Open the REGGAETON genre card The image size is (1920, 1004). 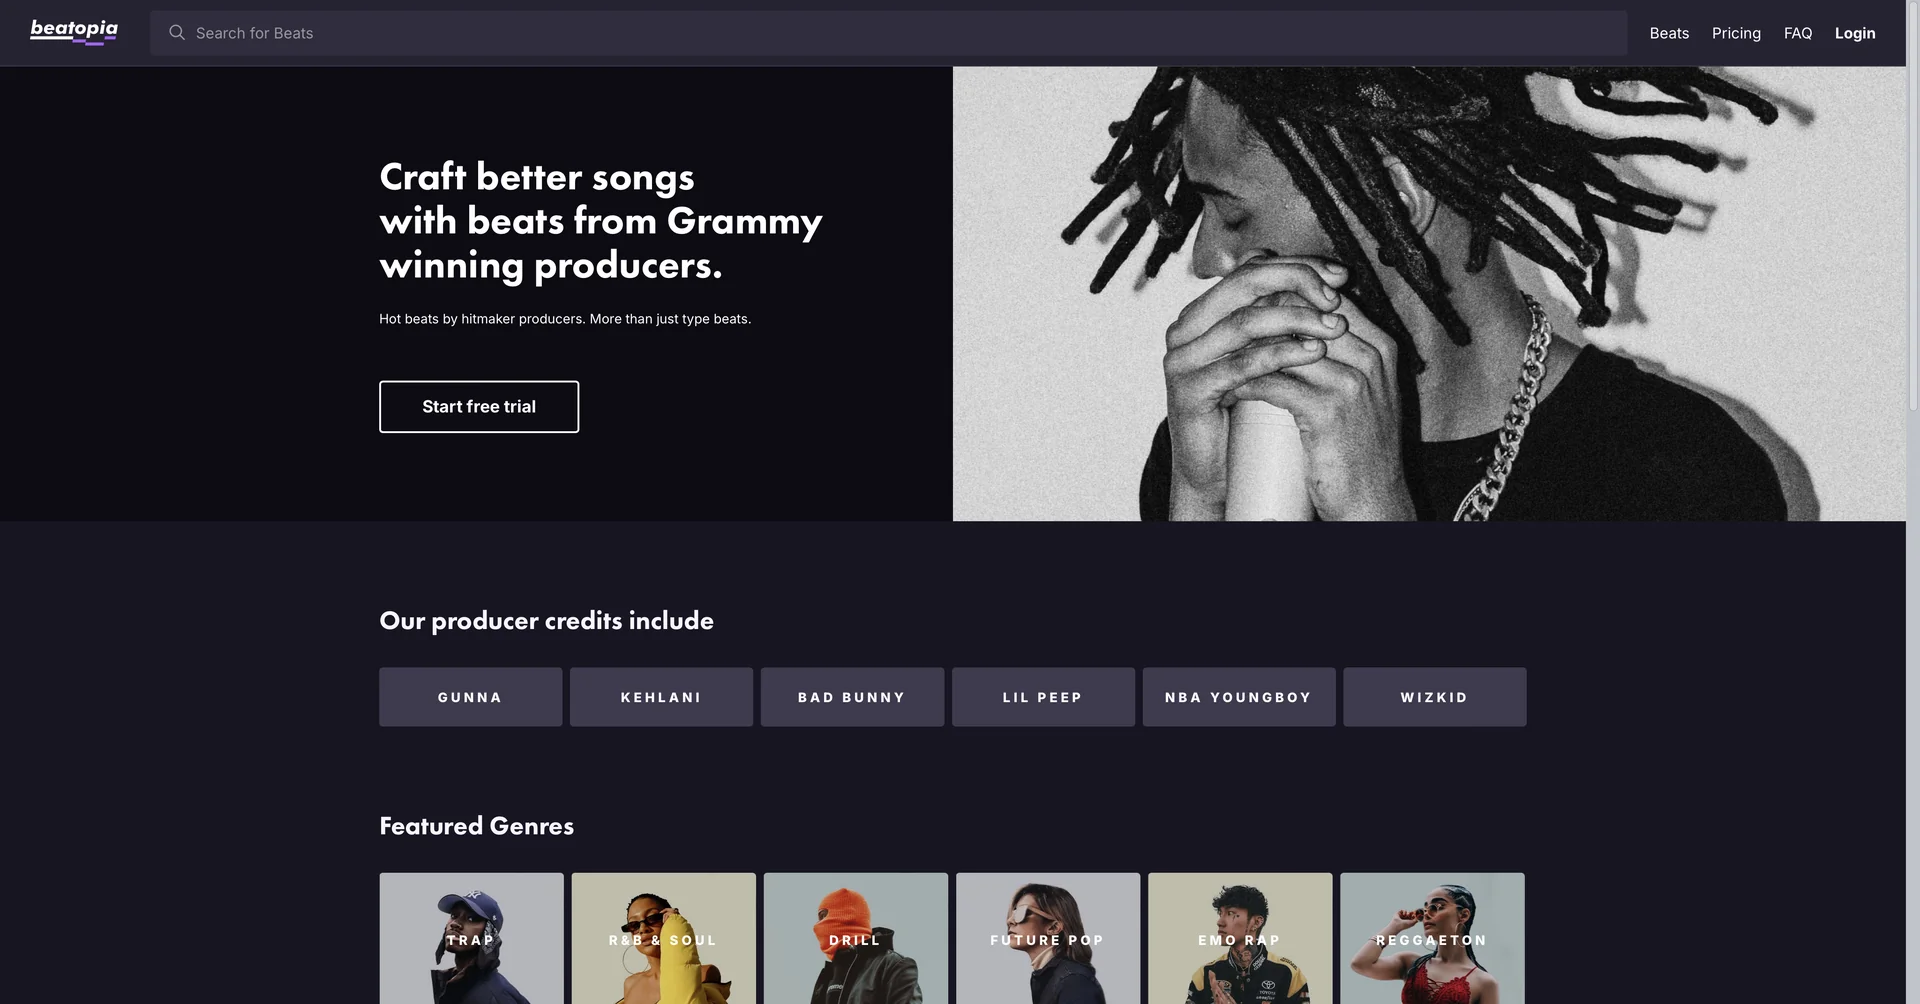1432,939
